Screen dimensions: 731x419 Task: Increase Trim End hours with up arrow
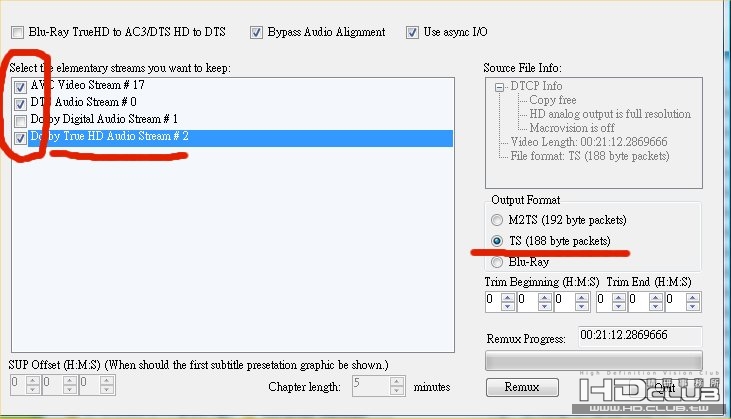619,297
